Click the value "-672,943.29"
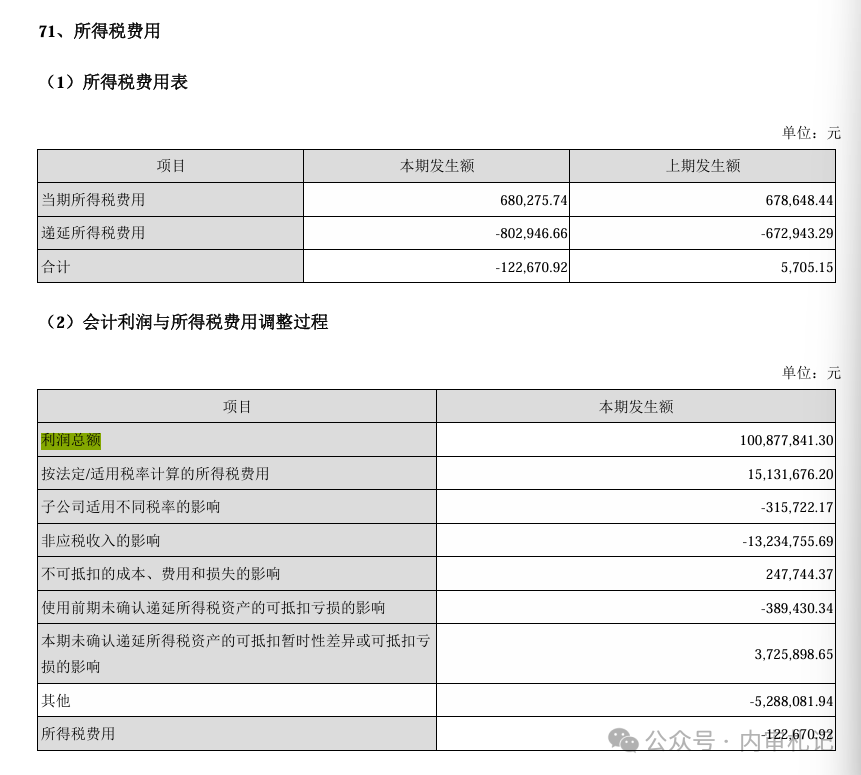Screen dimensions: 861x775 pos(797,233)
